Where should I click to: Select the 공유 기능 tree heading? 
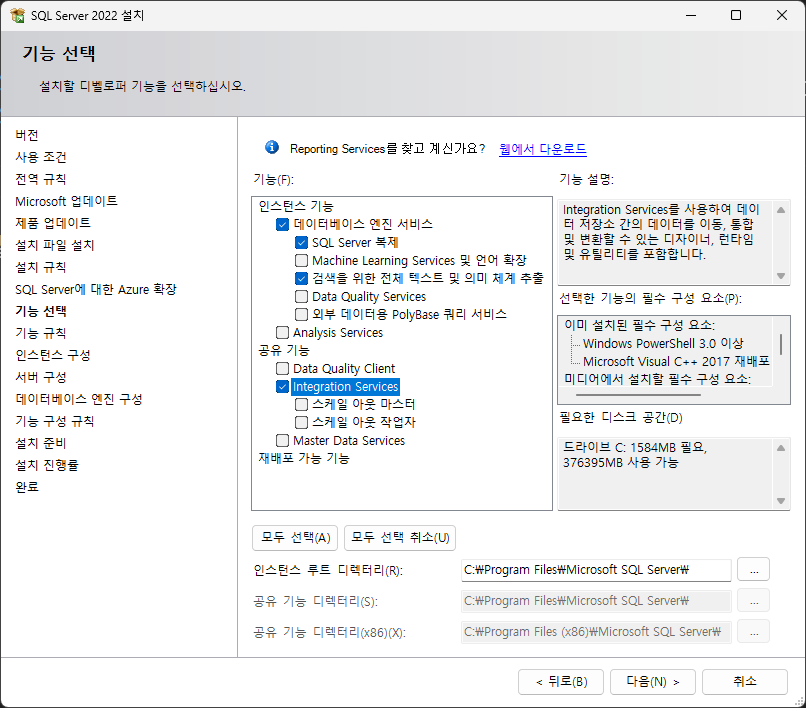coord(284,351)
